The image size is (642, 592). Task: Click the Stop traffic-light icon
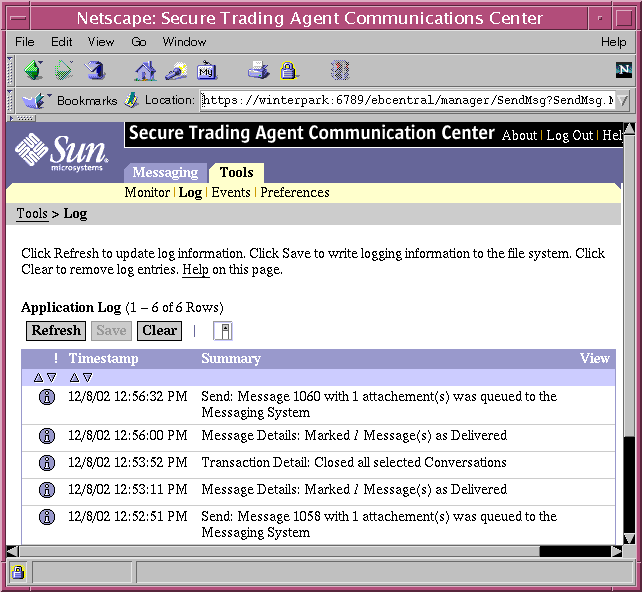click(340, 70)
